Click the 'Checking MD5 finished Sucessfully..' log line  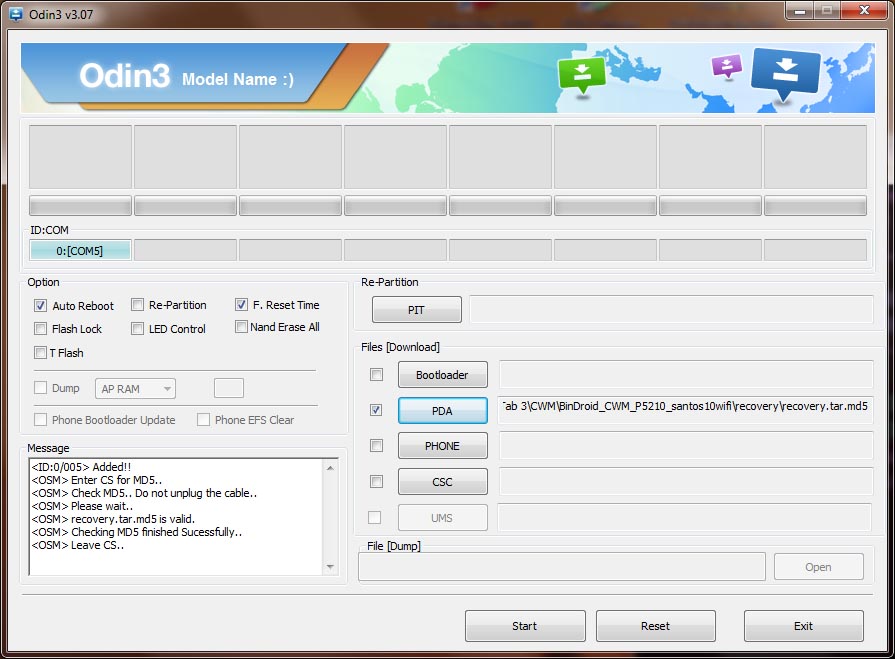tap(136, 532)
